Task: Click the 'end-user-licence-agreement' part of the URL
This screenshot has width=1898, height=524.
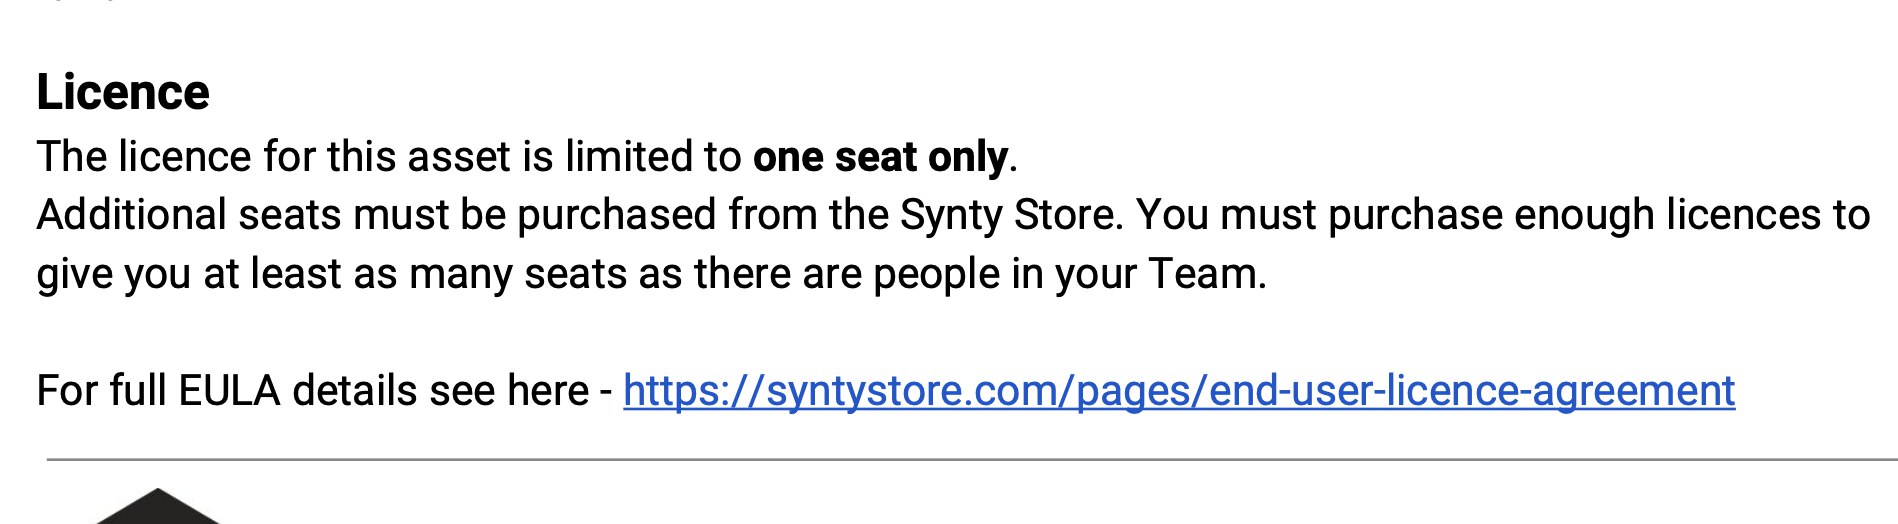Action: [1472, 390]
